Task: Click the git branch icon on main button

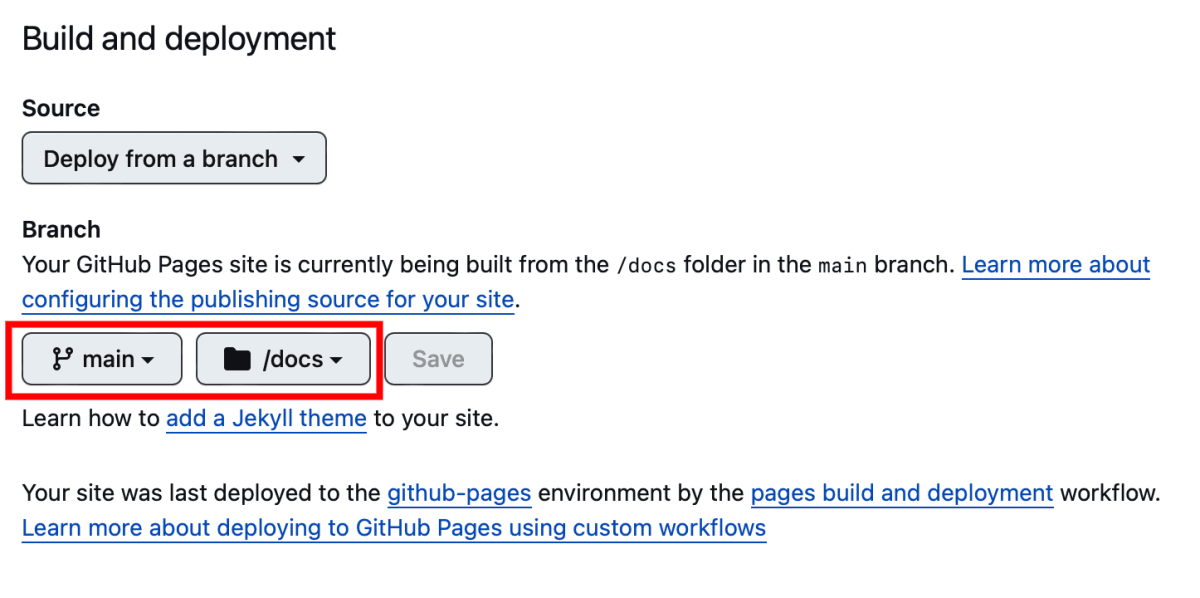Action: [x=61, y=359]
